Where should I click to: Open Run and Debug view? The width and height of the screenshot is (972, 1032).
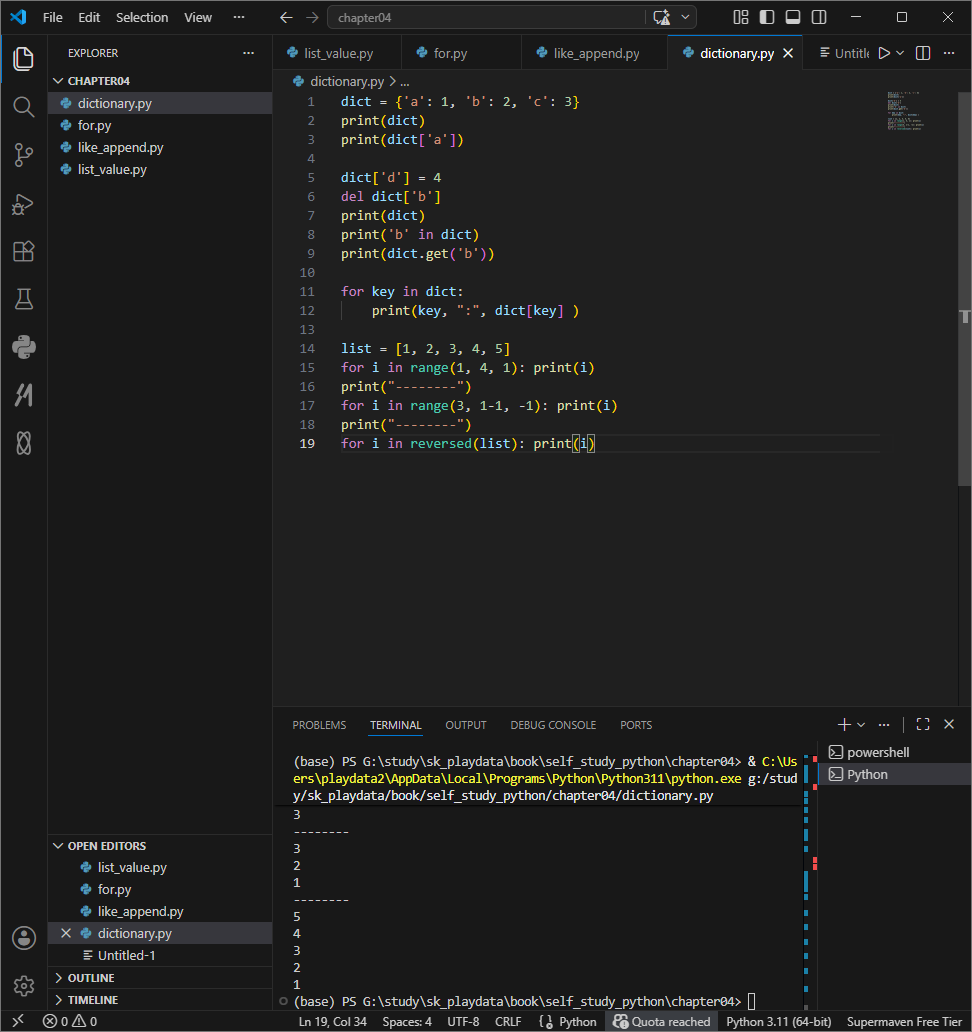click(x=24, y=204)
